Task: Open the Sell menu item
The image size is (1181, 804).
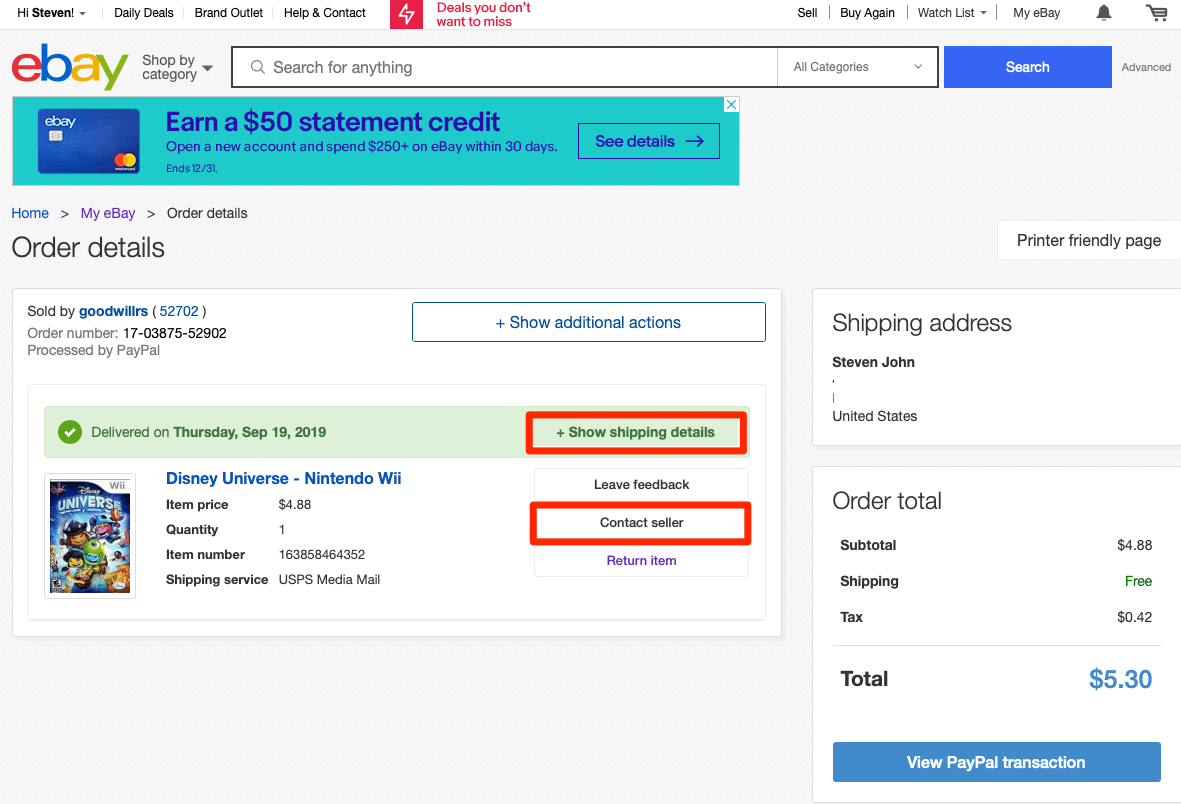Action: point(807,13)
